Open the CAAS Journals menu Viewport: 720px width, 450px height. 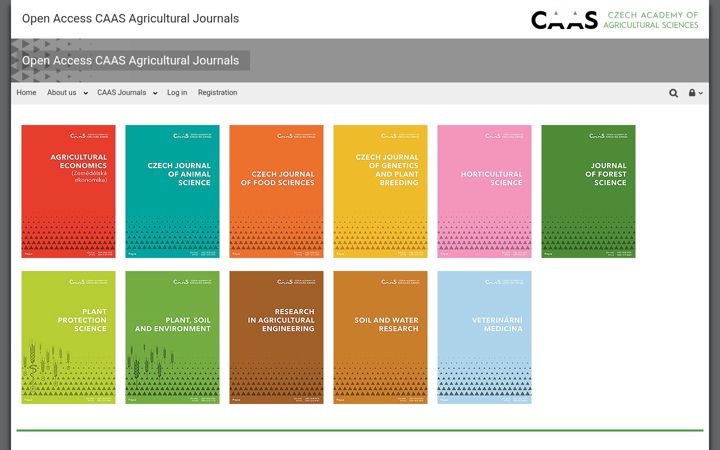point(122,92)
